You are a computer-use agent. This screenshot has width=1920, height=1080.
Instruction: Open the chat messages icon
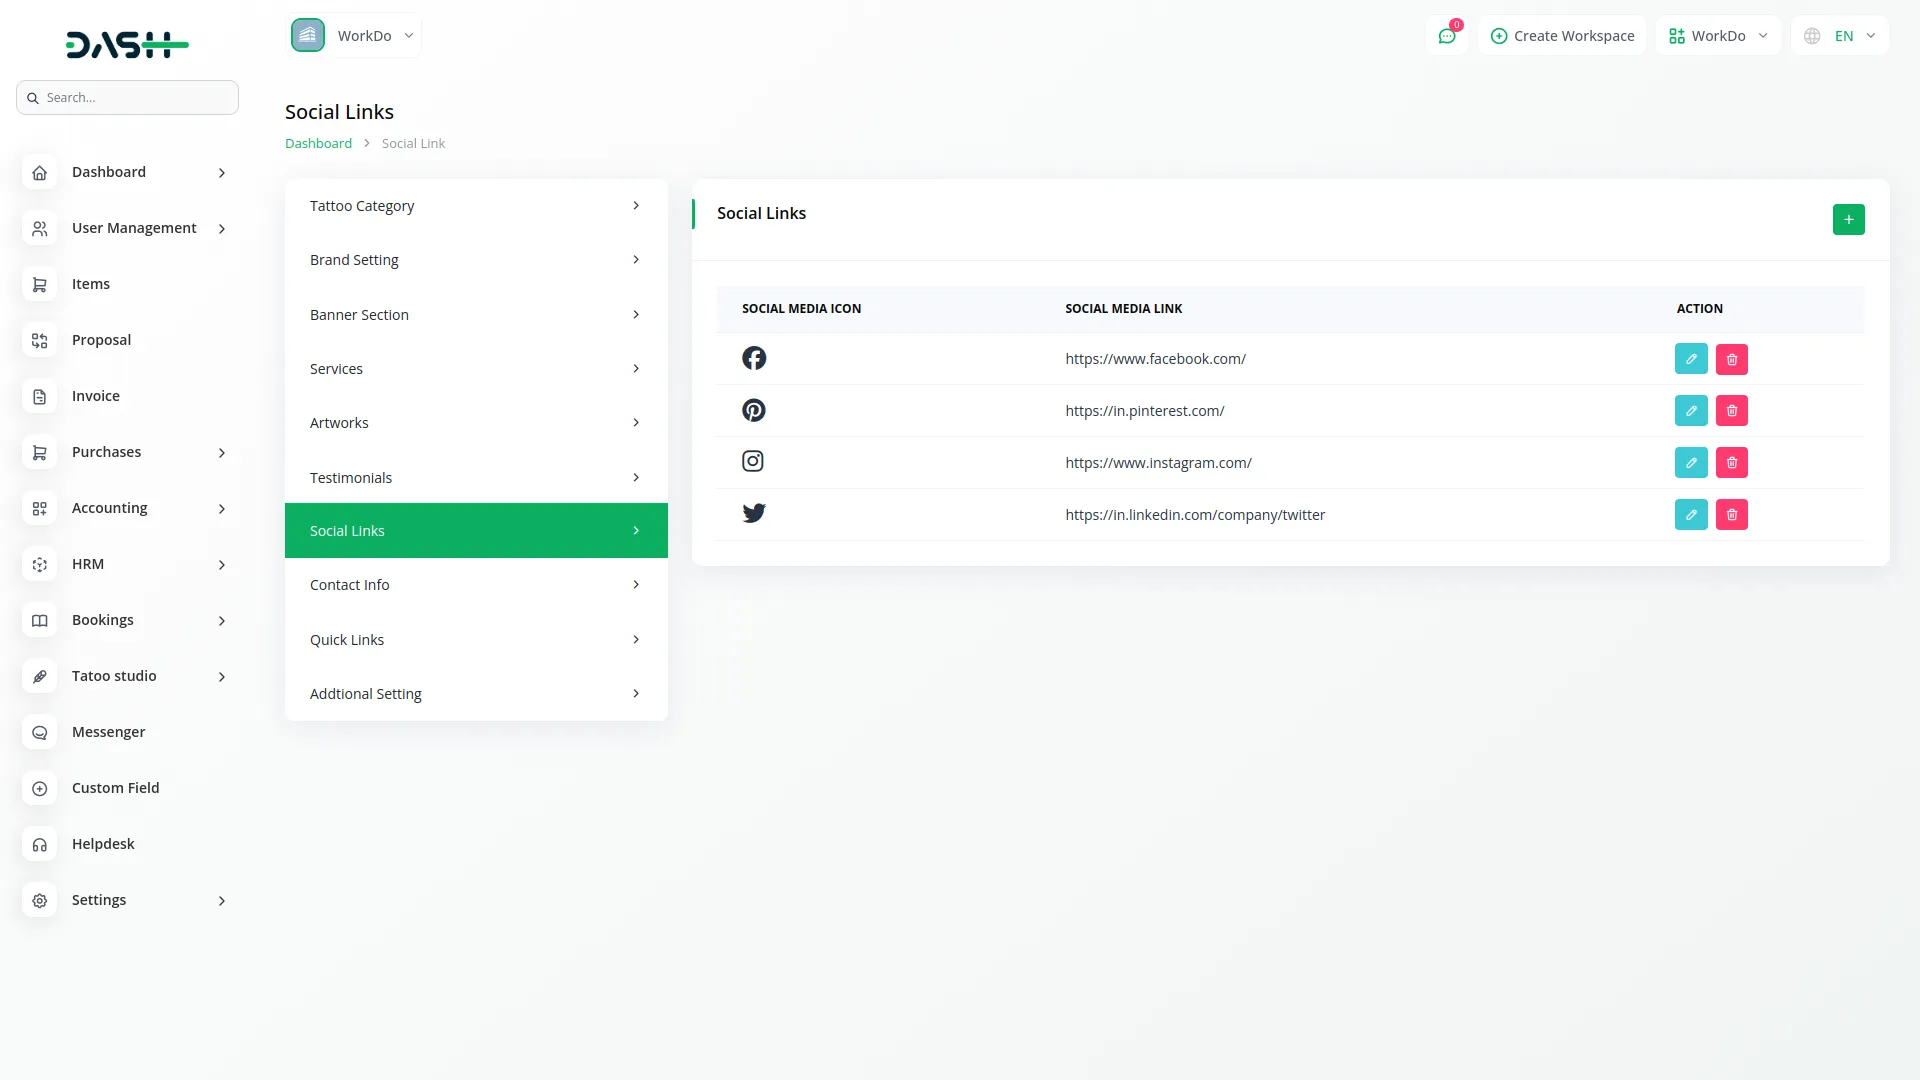(1447, 36)
